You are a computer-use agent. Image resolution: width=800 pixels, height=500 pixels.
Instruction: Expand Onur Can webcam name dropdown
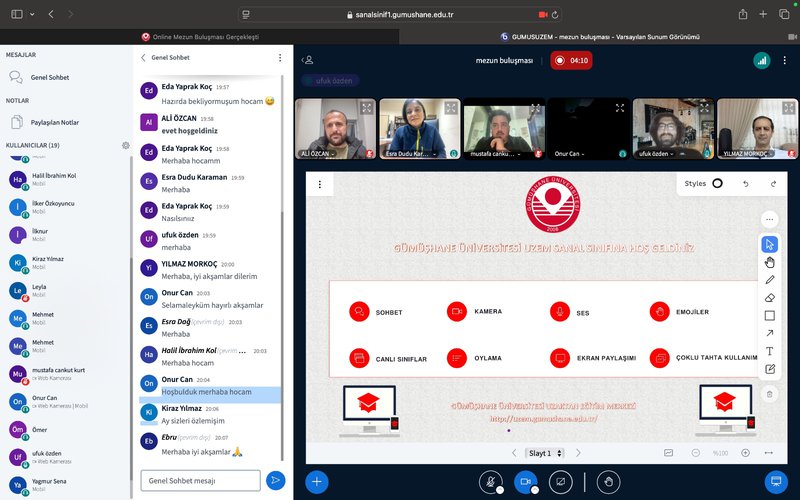tap(569, 154)
